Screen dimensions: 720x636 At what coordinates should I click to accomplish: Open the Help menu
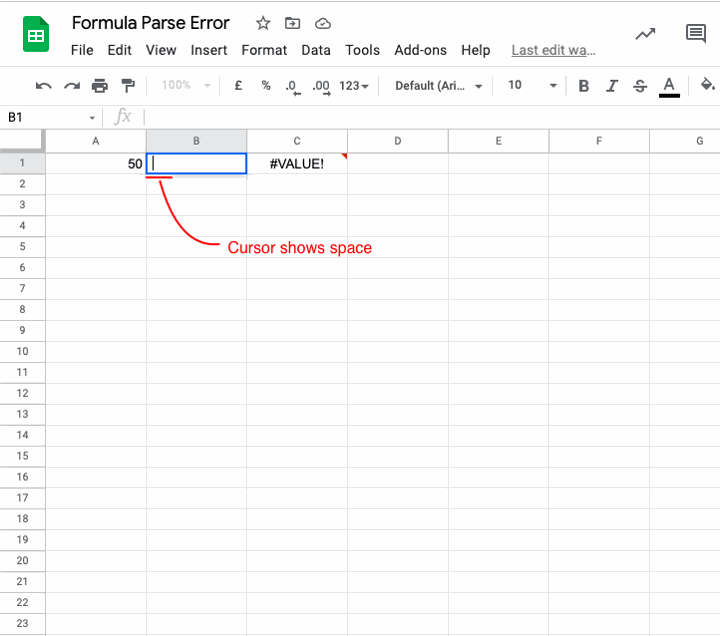tap(476, 50)
